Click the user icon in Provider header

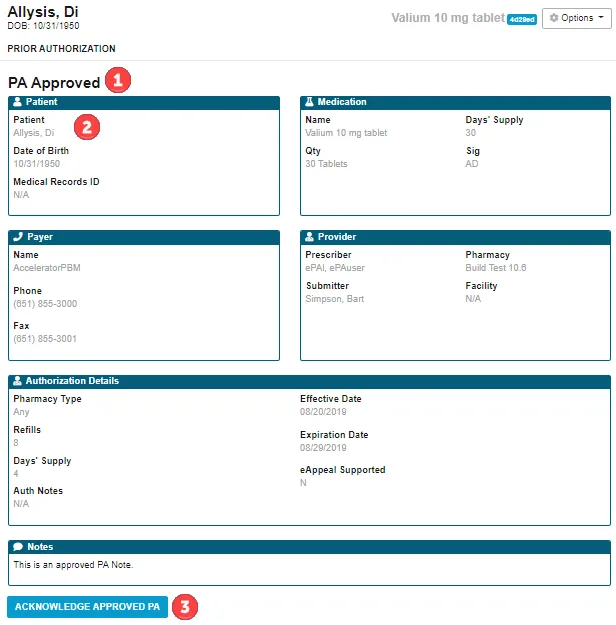coord(309,237)
